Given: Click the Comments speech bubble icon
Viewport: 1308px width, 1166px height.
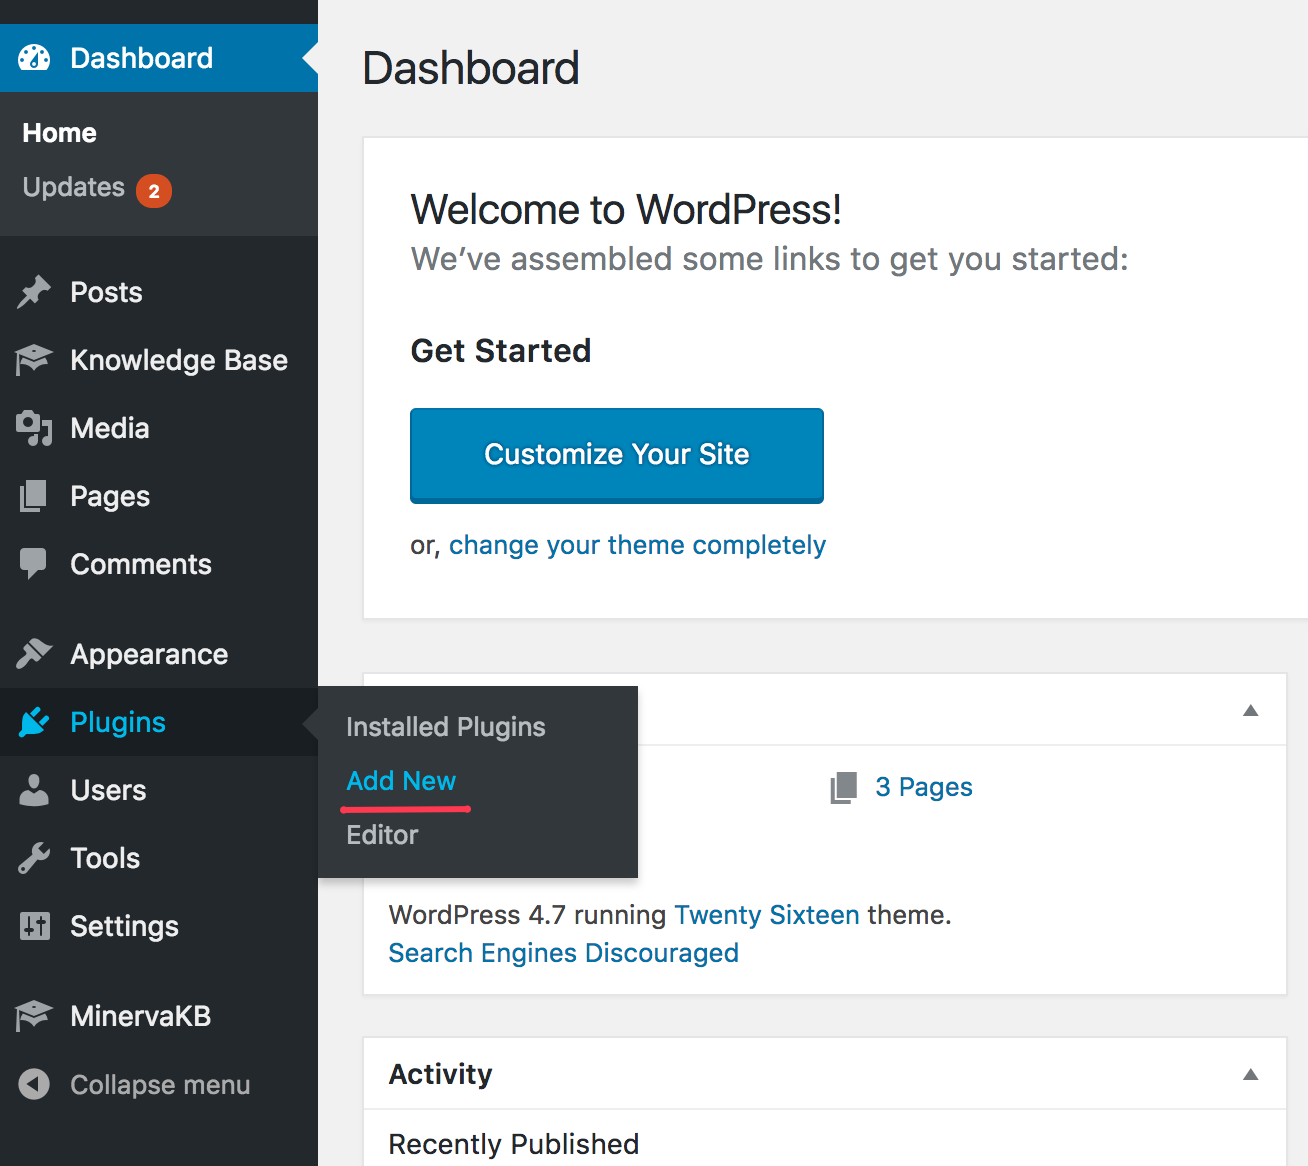Looking at the screenshot, I should coord(34,564).
